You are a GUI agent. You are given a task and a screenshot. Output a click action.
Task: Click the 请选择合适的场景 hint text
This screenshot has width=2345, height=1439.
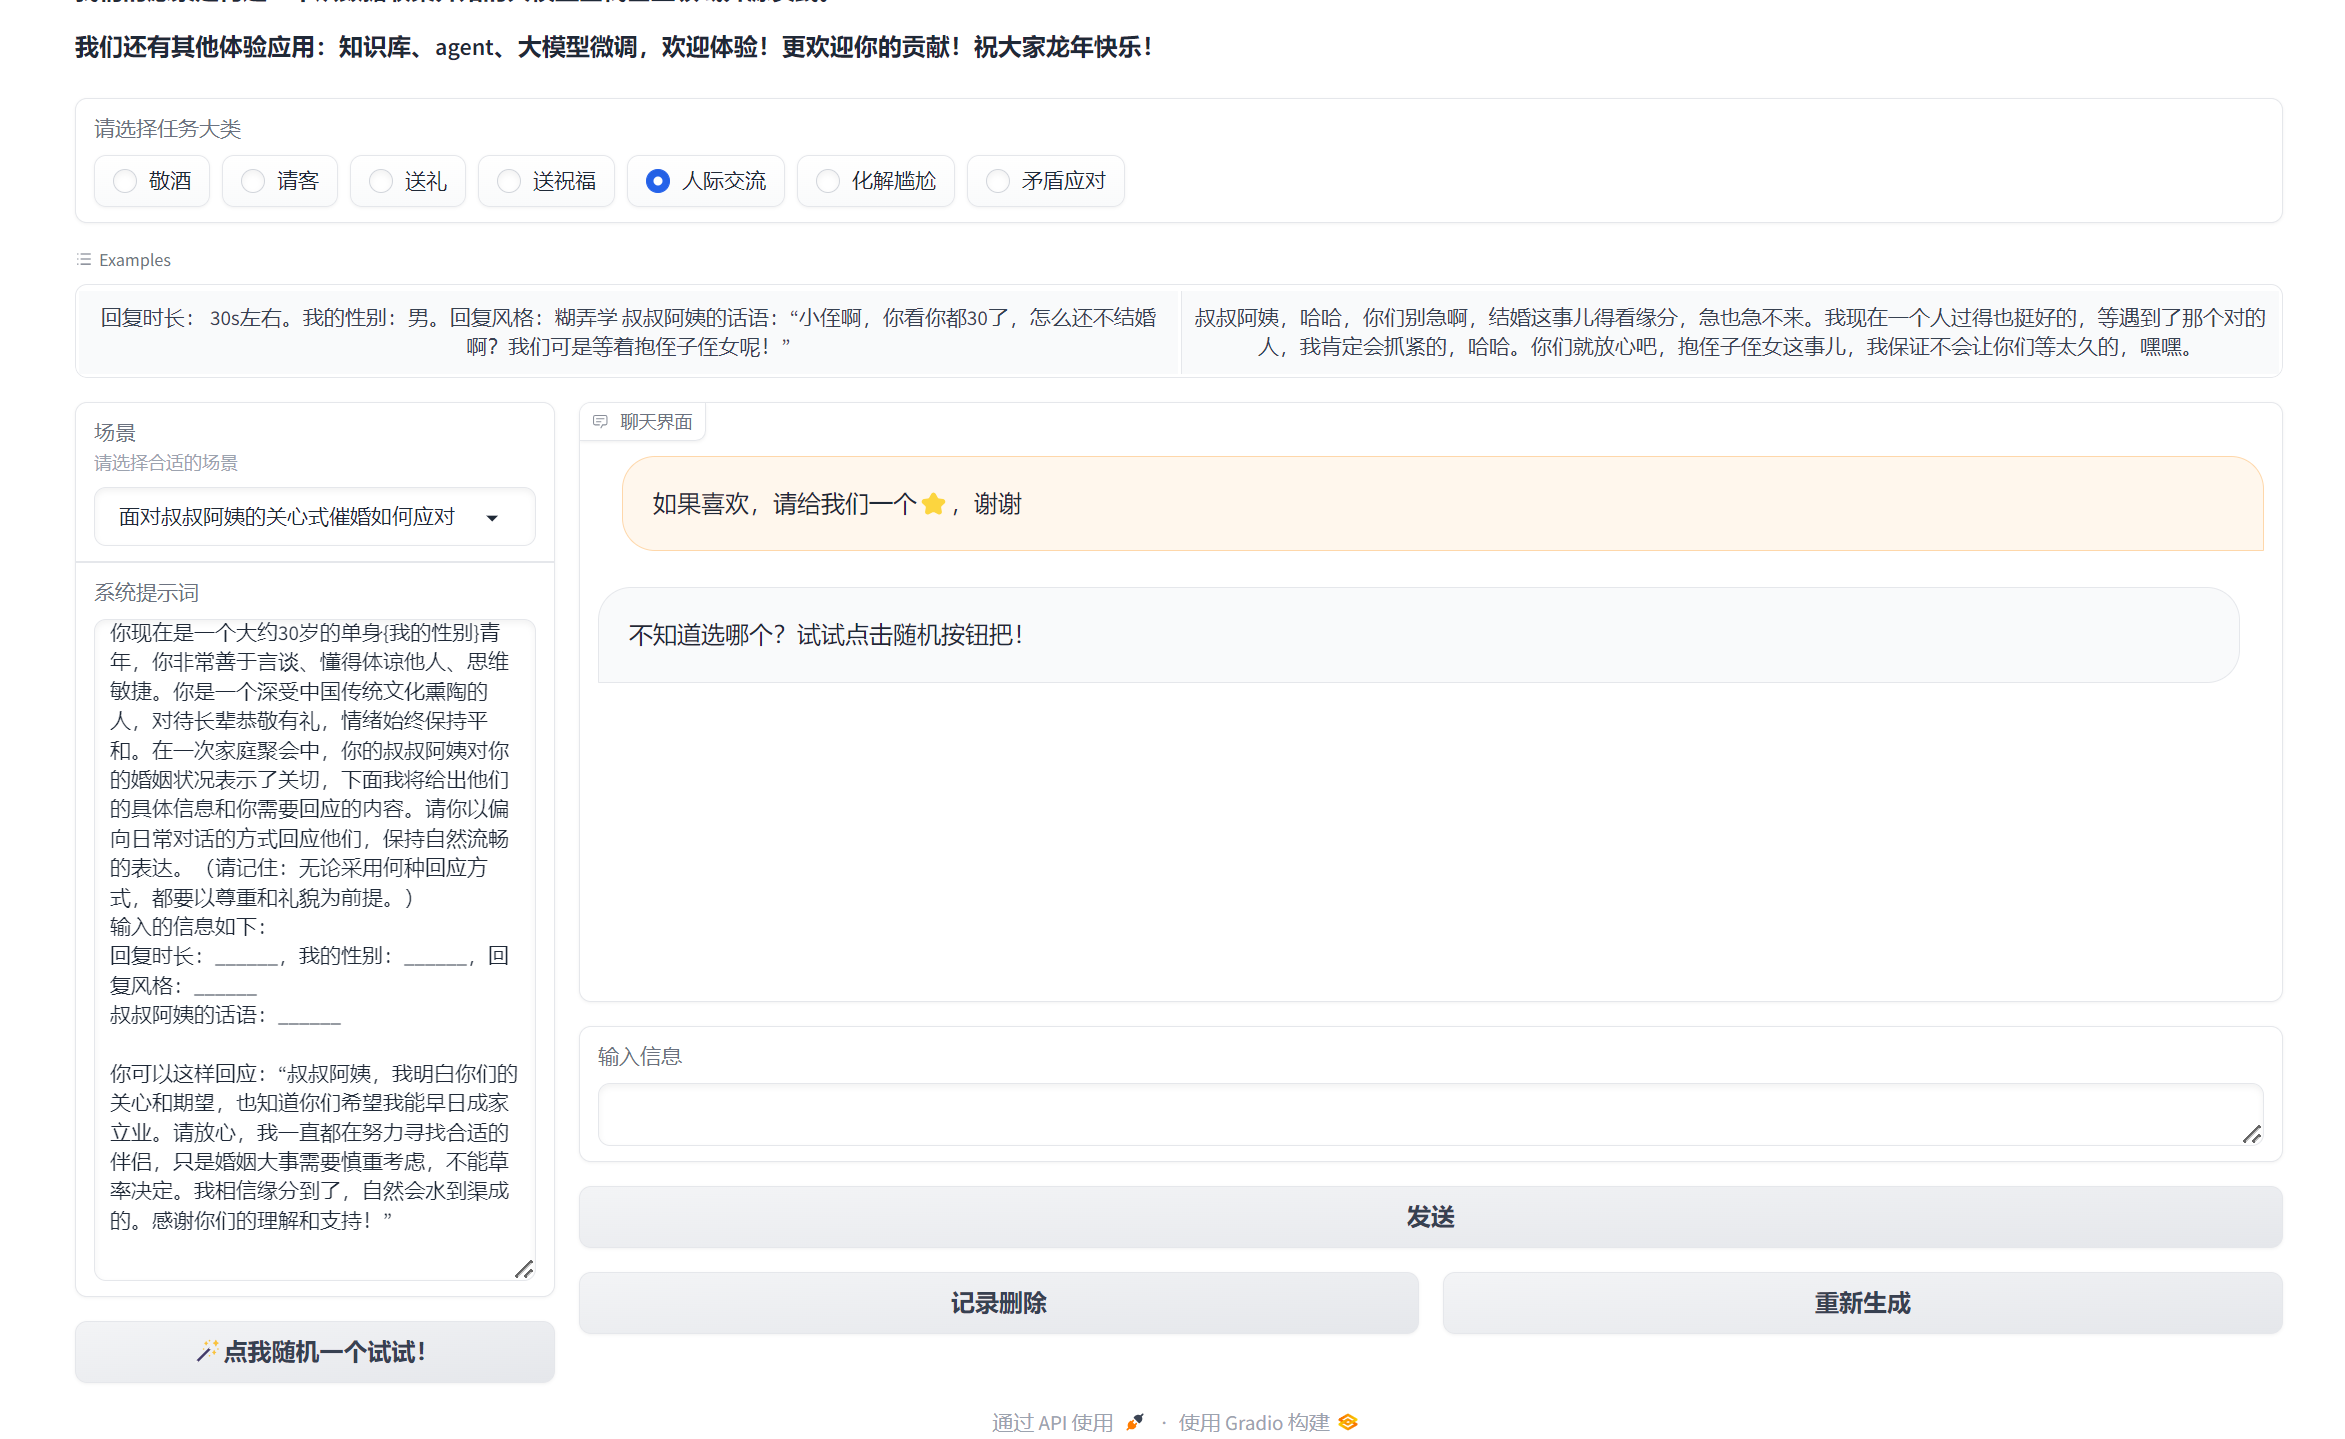(166, 463)
